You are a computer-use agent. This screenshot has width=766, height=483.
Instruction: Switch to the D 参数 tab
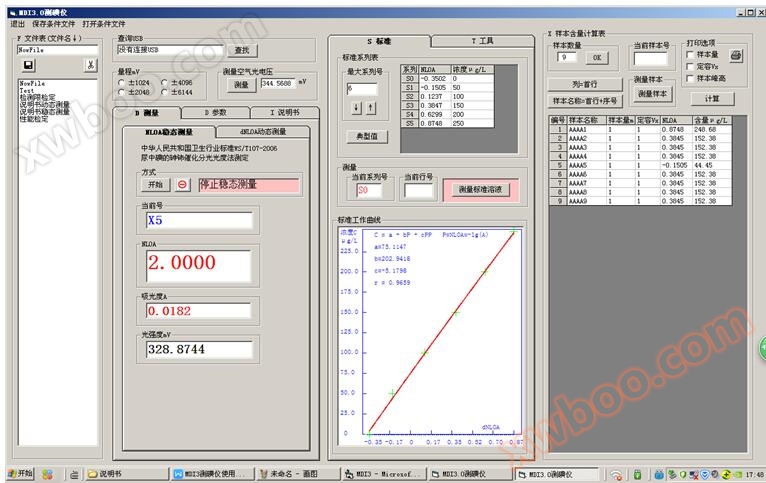(214, 113)
